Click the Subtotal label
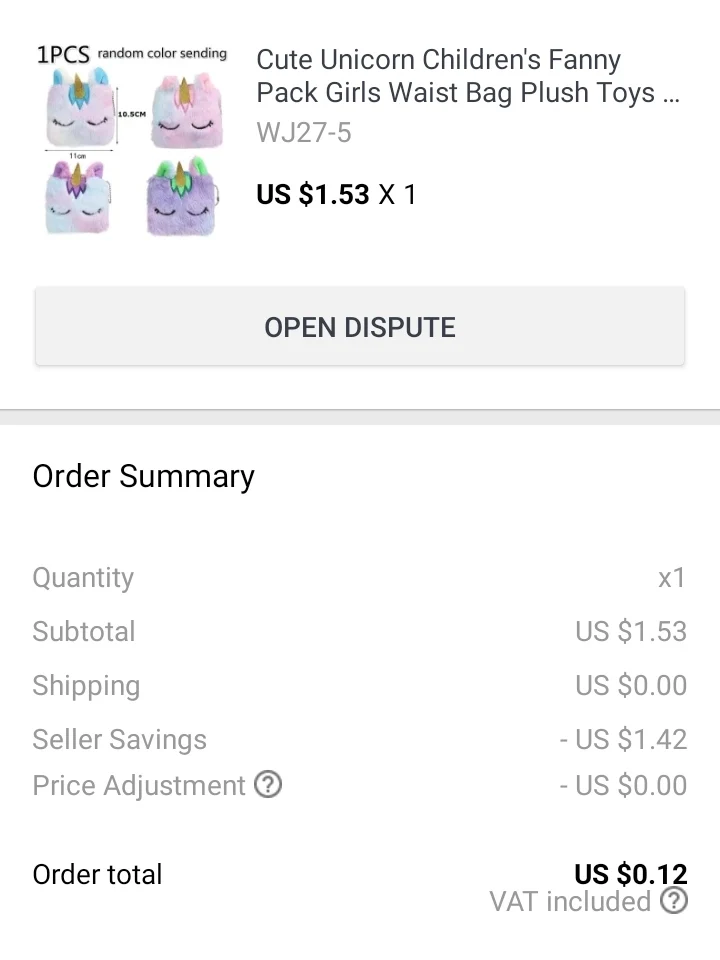The height and width of the screenshot is (960, 720). [84, 632]
